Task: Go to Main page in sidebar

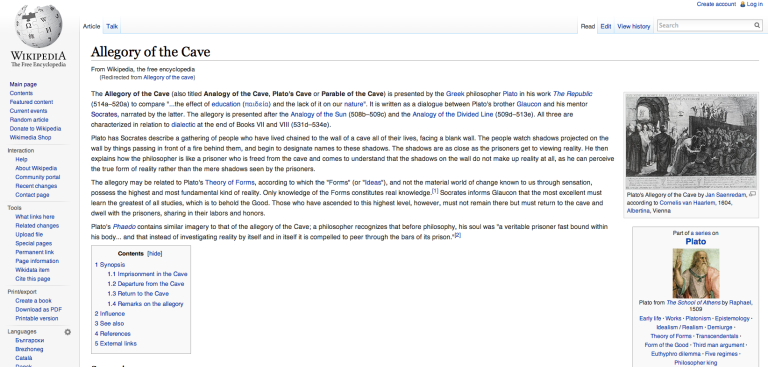Action: click(x=23, y=84)
